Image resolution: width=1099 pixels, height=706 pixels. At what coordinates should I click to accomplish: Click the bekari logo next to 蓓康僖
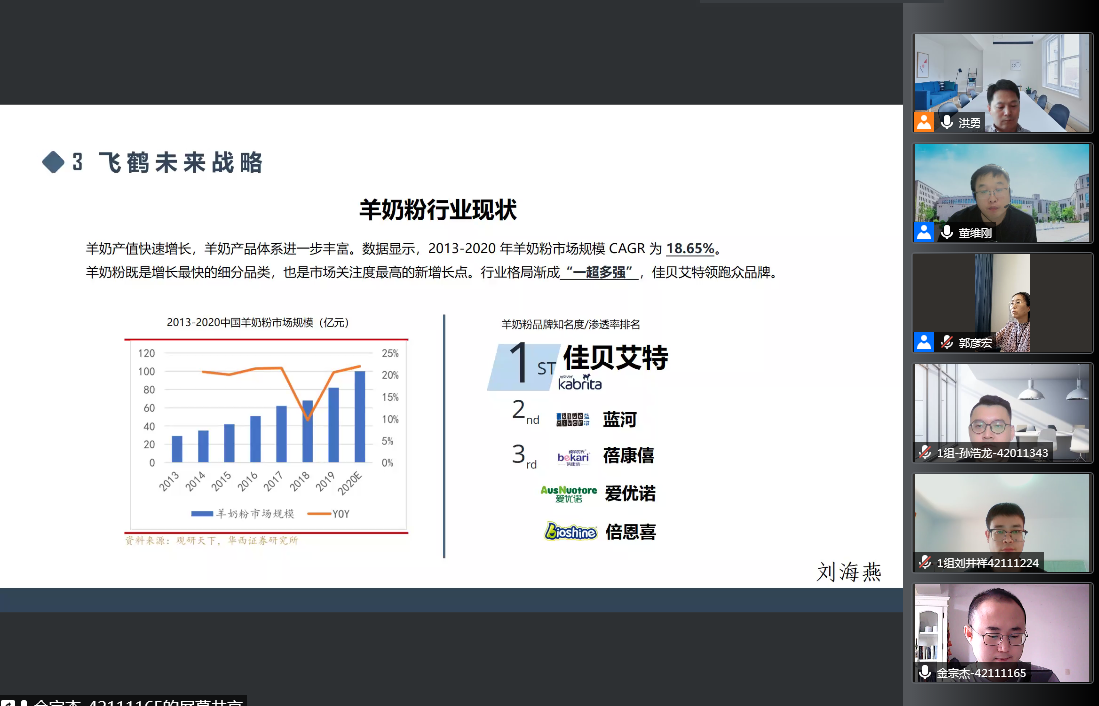[x=574, y=457]
